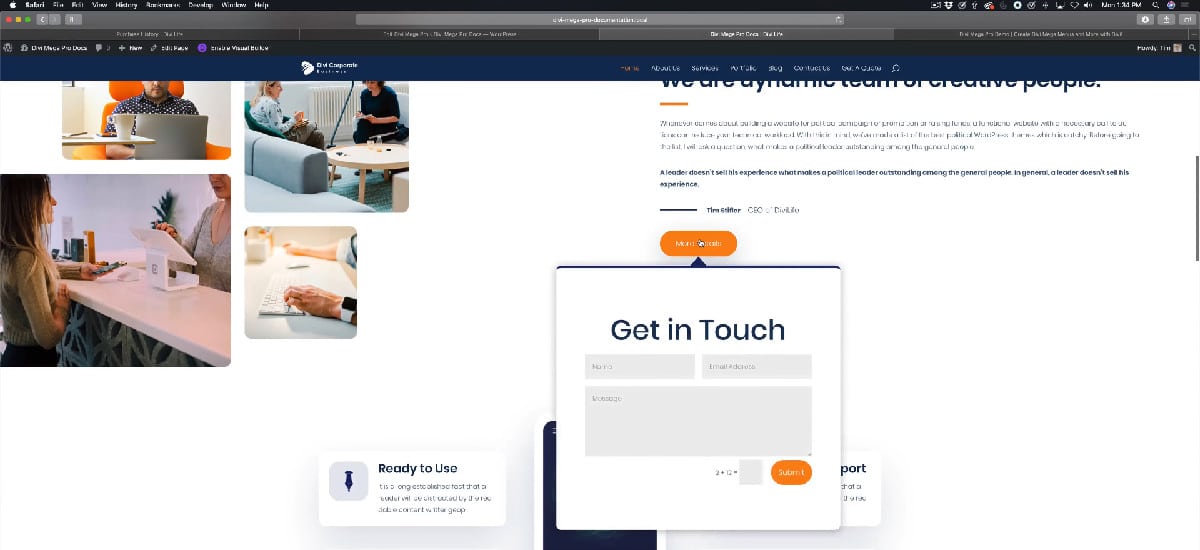The height and width of the screenshot is (550, 1200).
Task: Click the WordPress logo in admin bar
Action: [x=7, y=47]
